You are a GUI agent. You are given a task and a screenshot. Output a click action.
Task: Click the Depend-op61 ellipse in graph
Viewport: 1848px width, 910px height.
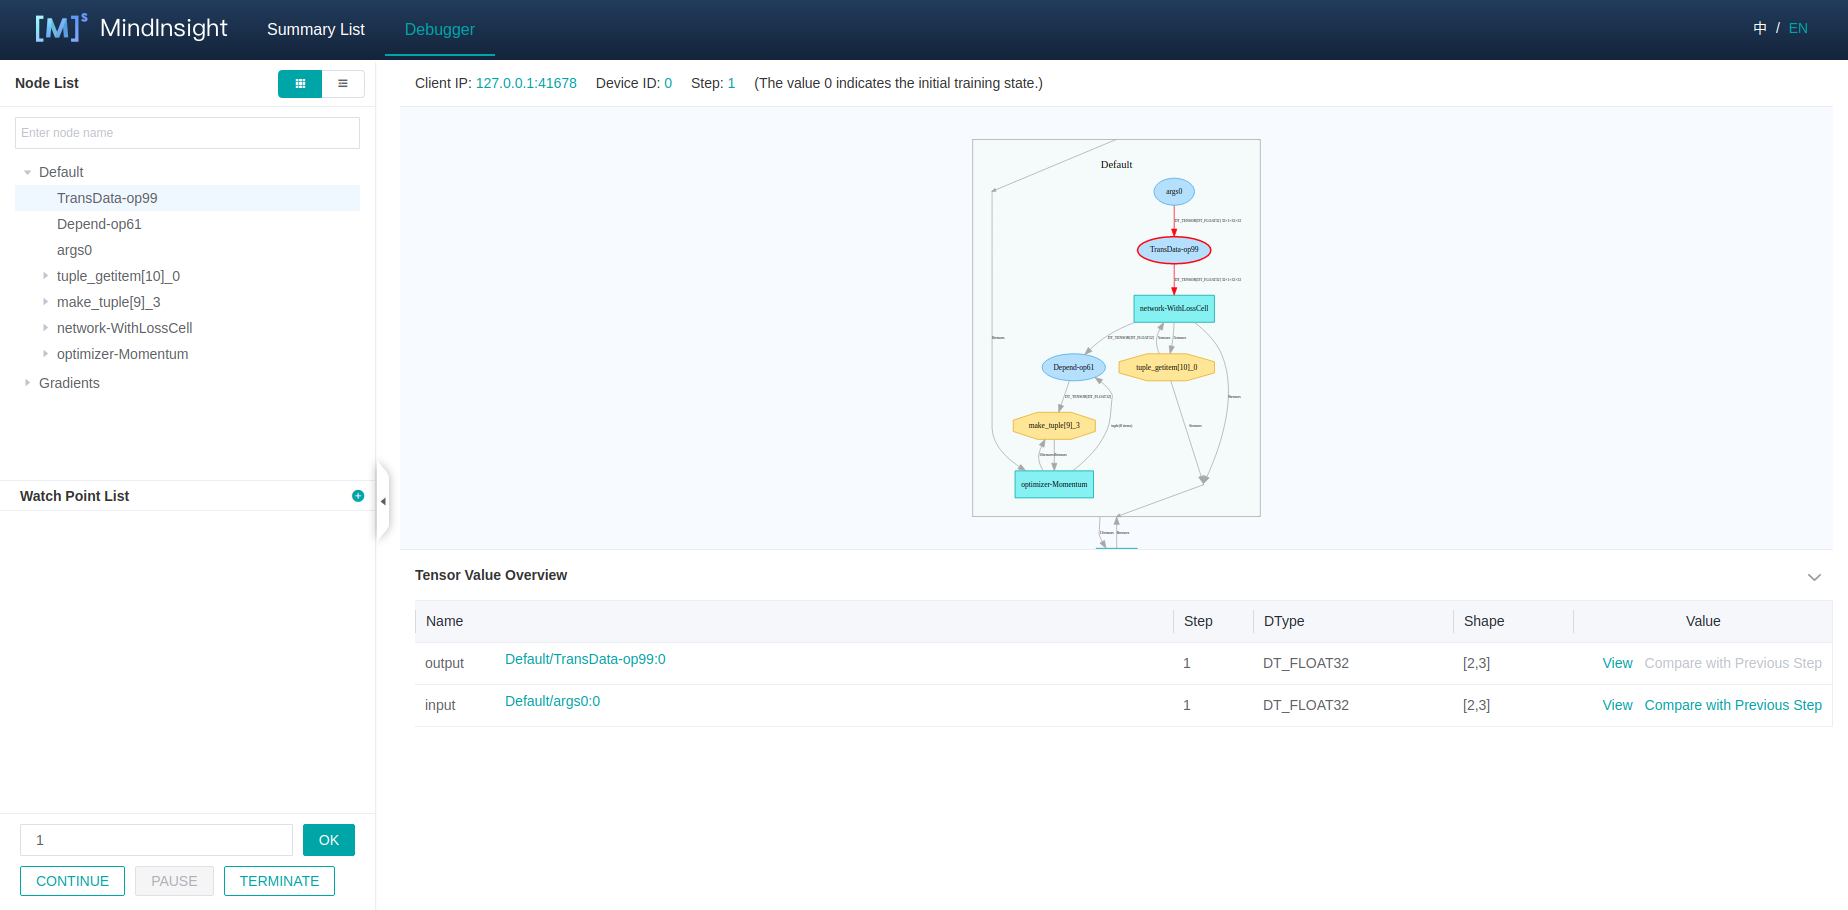[1073, 367]
